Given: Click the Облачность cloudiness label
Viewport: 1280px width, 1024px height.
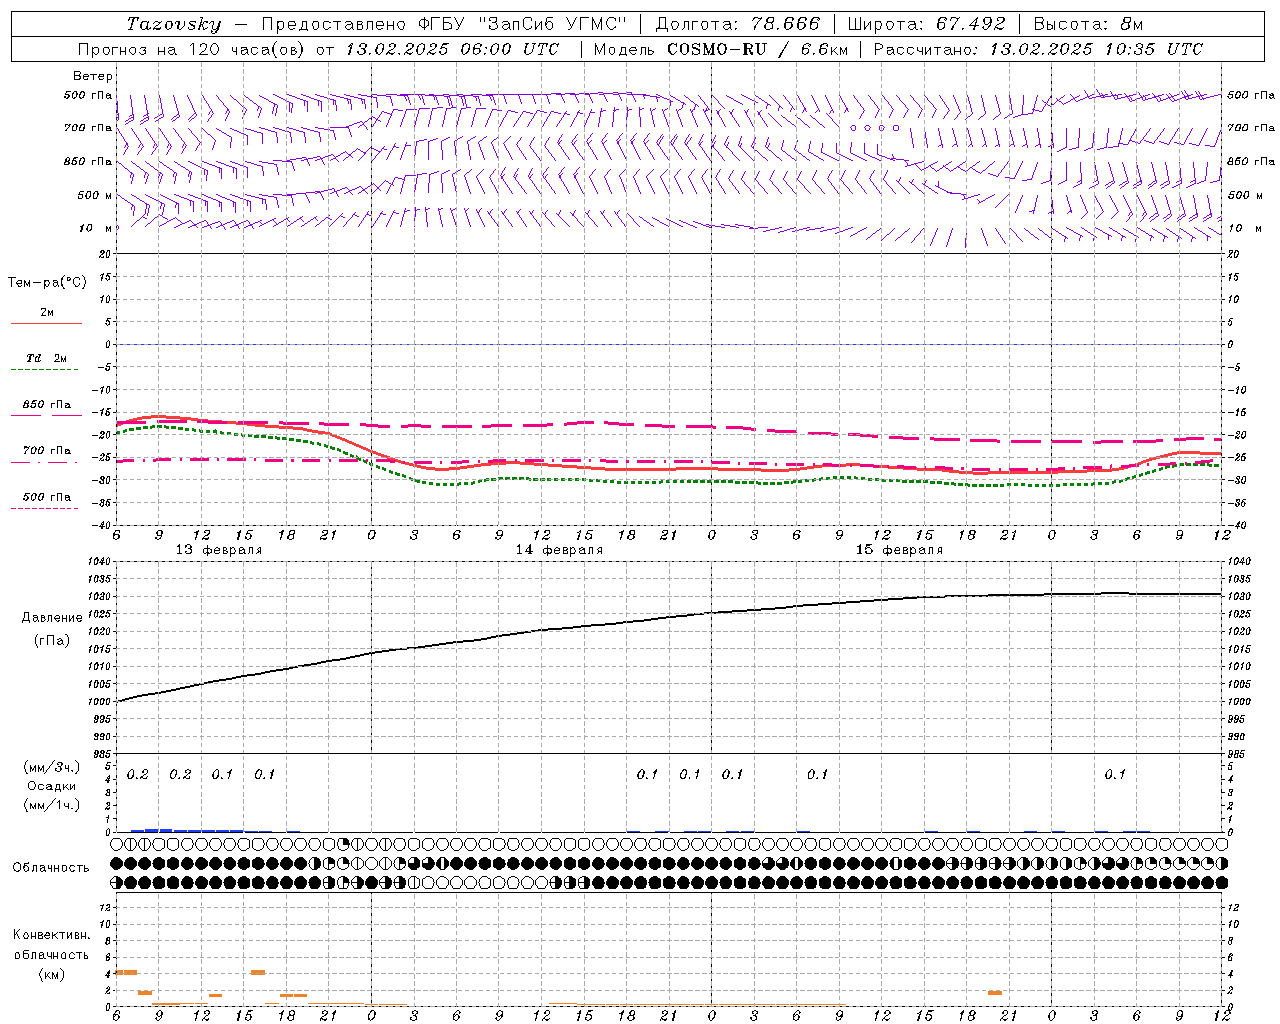Looking at the screenshot, I should pos(51,868).
